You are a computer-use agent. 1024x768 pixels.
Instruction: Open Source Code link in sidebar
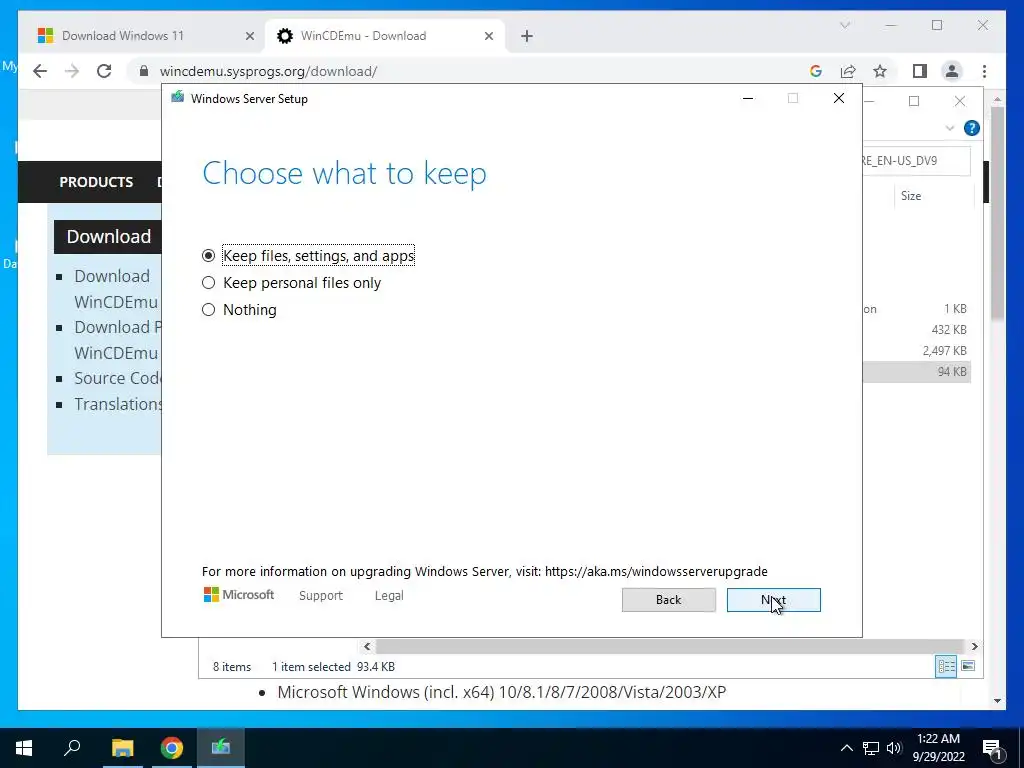click(x=118, y=378)
